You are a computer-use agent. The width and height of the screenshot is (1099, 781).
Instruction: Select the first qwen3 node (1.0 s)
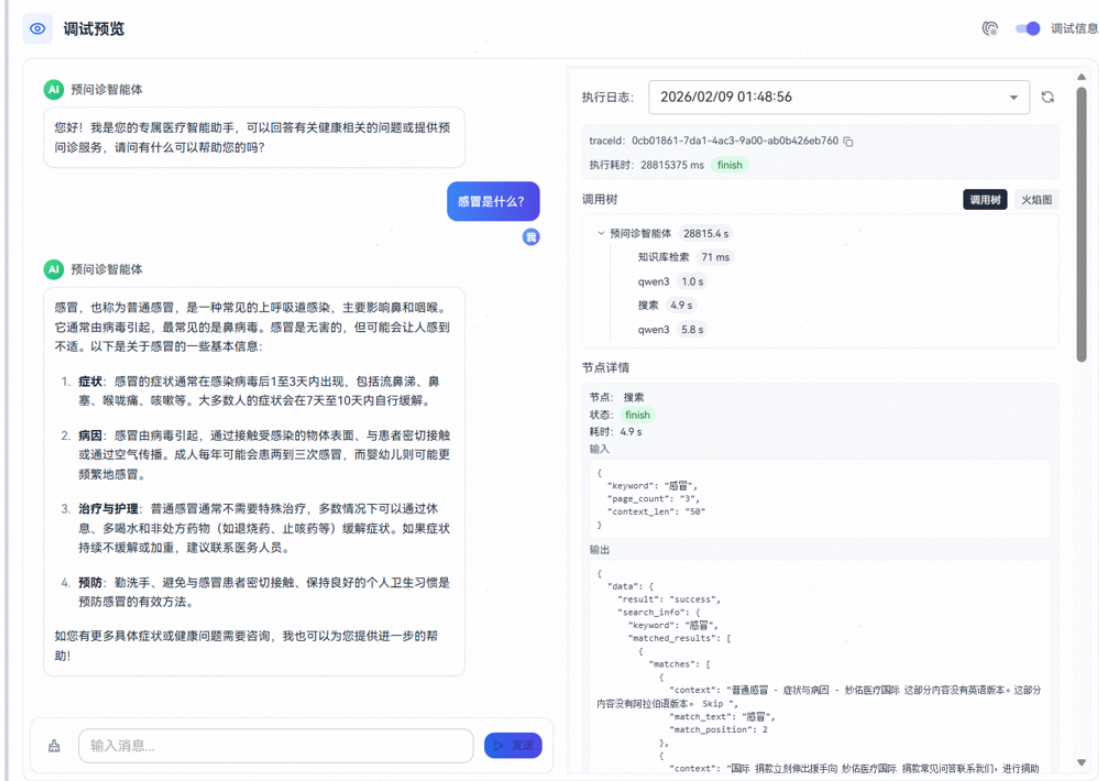(654, 281)
